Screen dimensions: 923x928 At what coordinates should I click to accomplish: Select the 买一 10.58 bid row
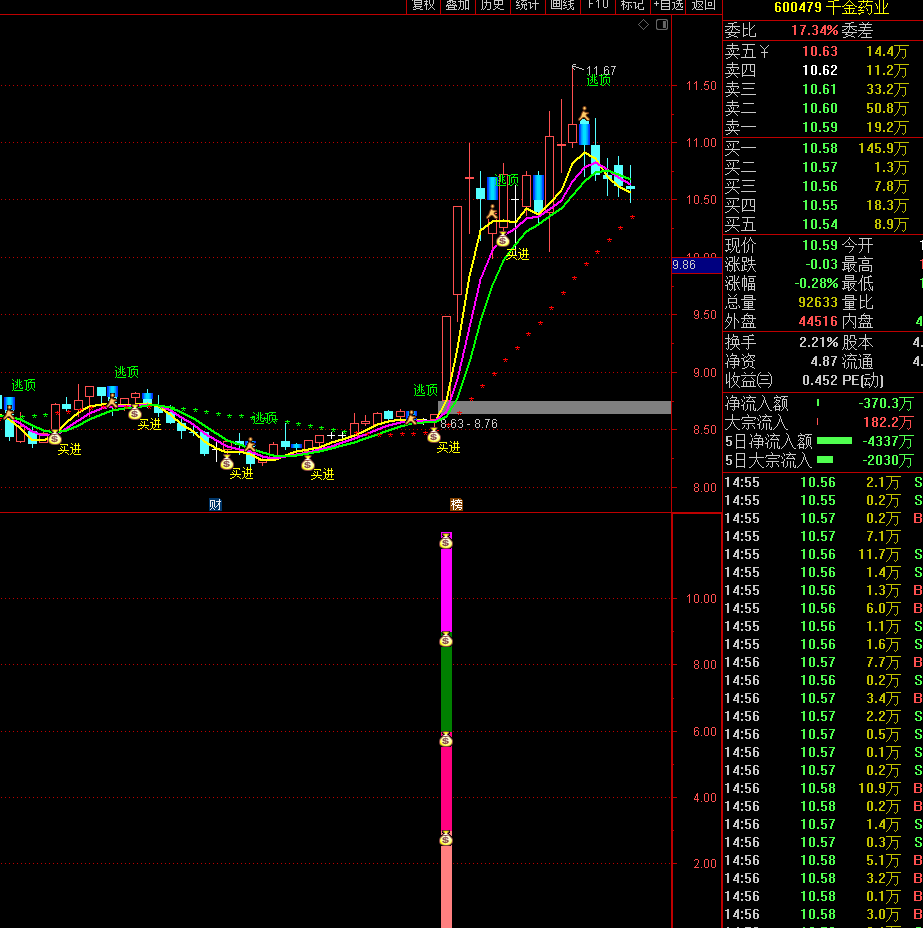(x=823, y=149)
